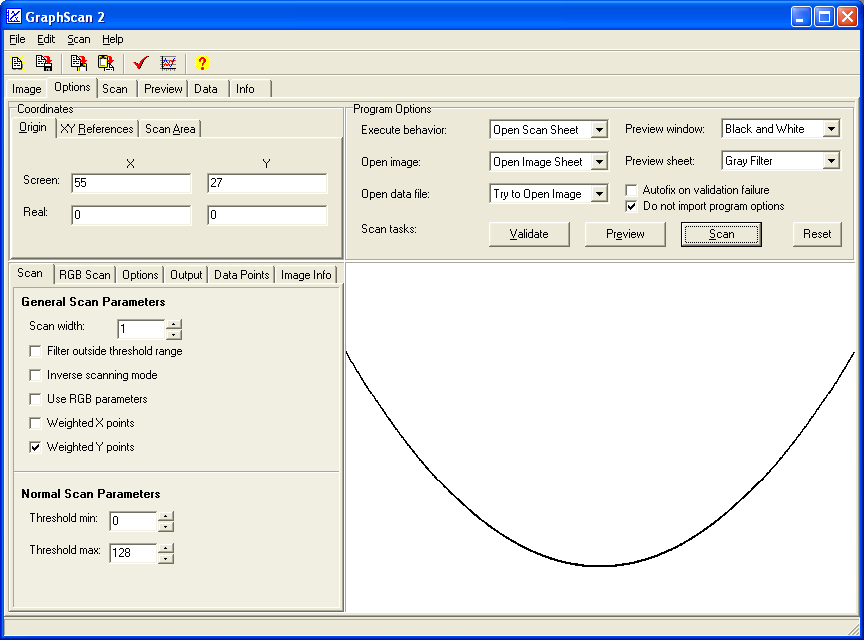Click the save data toolbar icon
864x640 pixels.
[44, 63]
